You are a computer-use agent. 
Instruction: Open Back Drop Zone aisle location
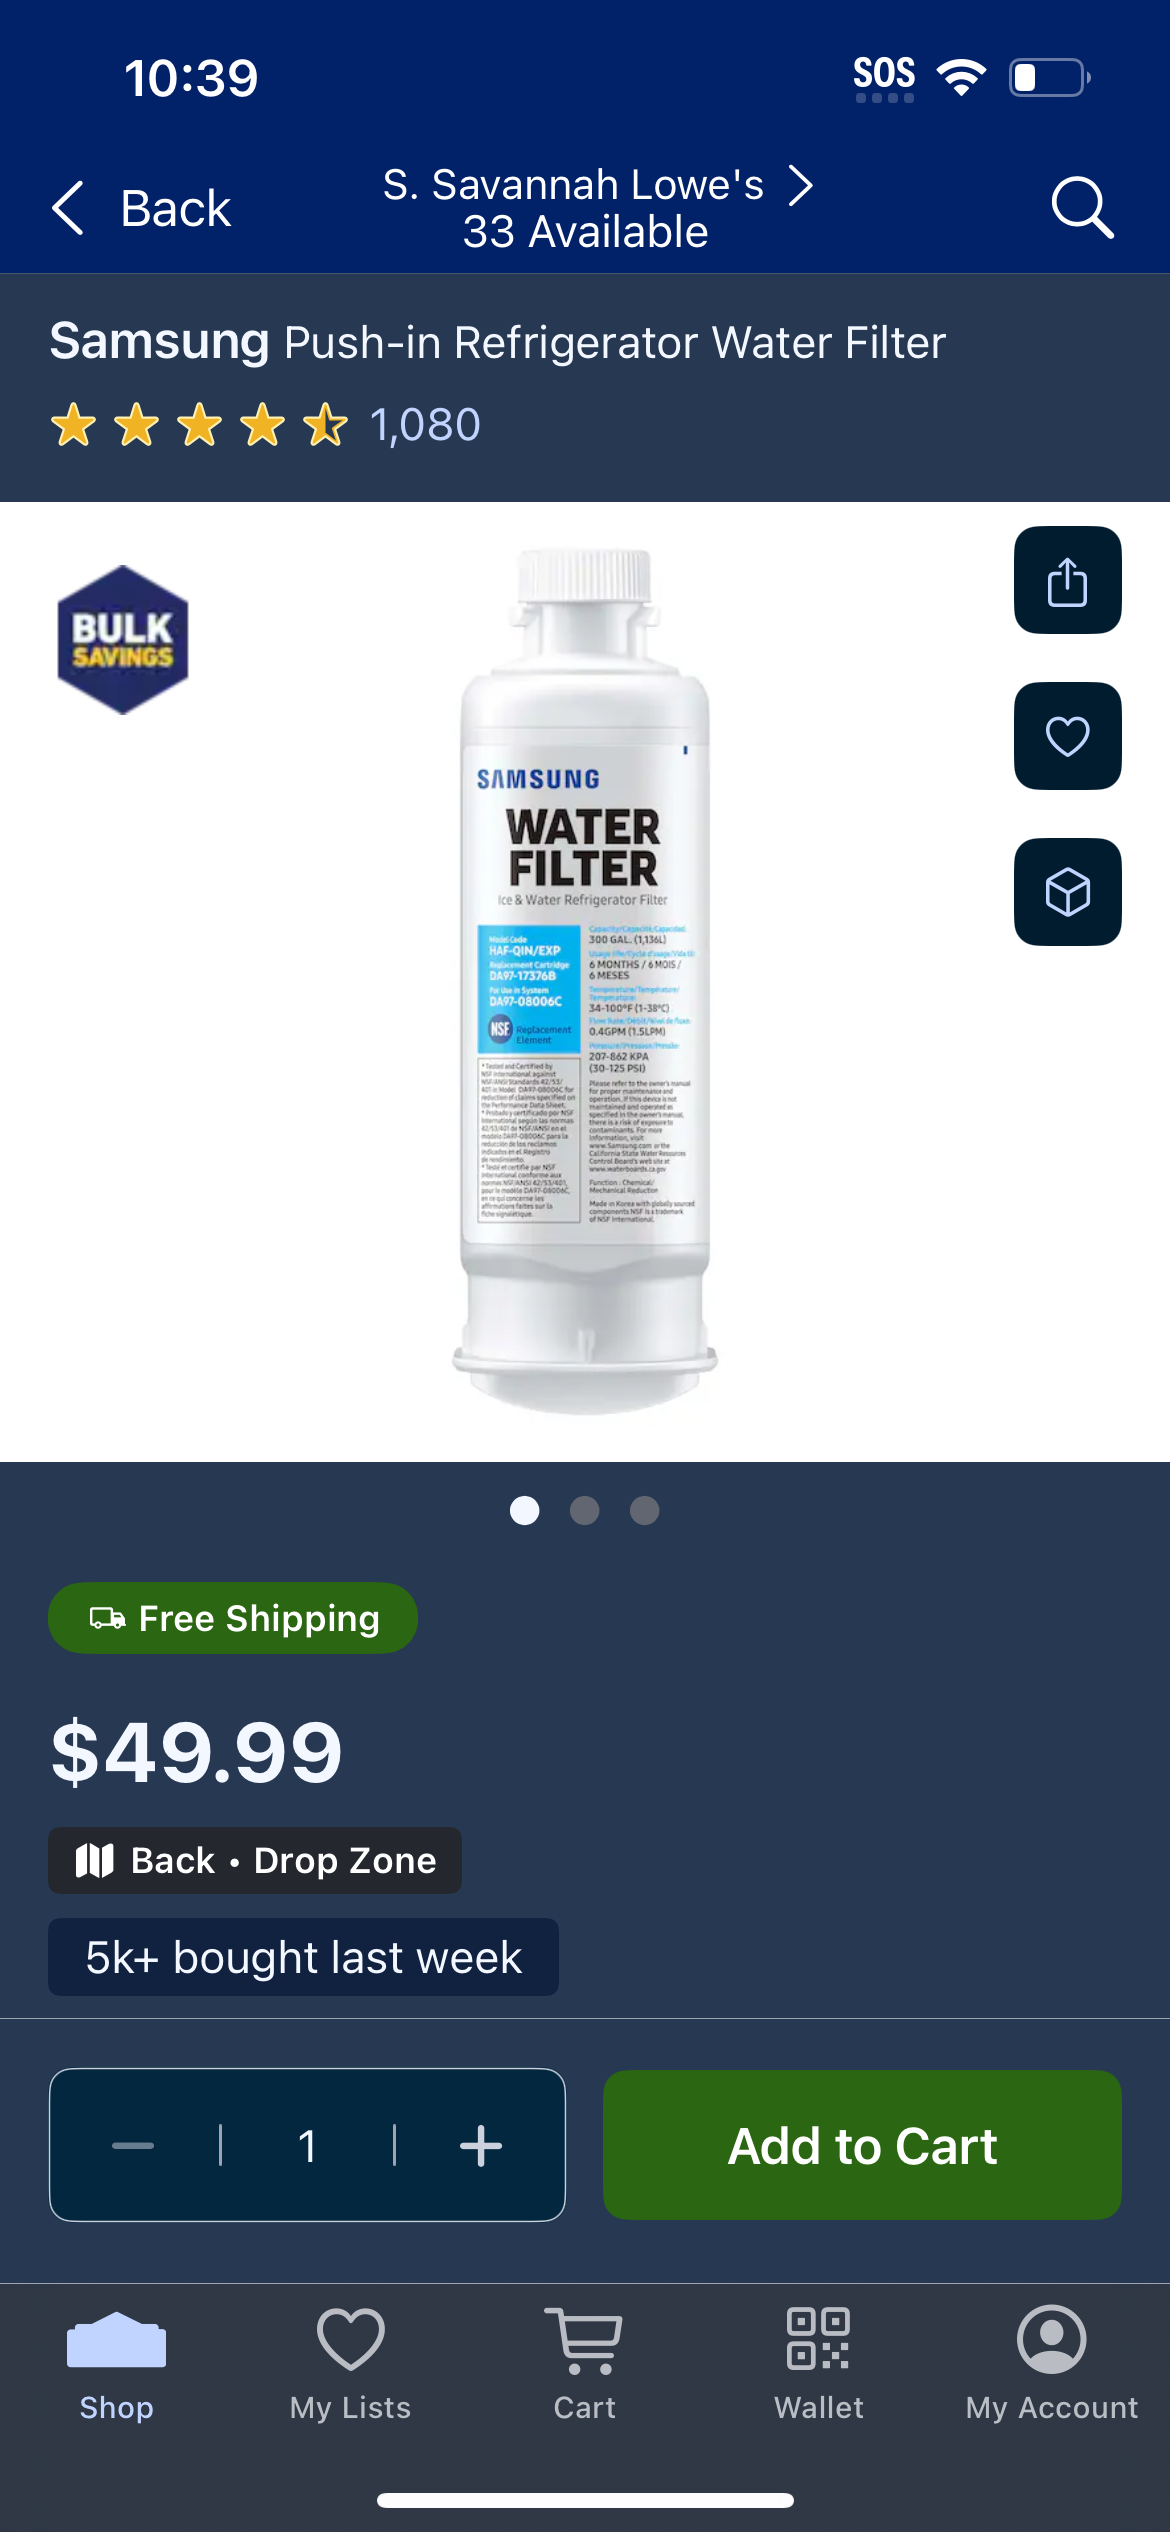point(255,1860)
